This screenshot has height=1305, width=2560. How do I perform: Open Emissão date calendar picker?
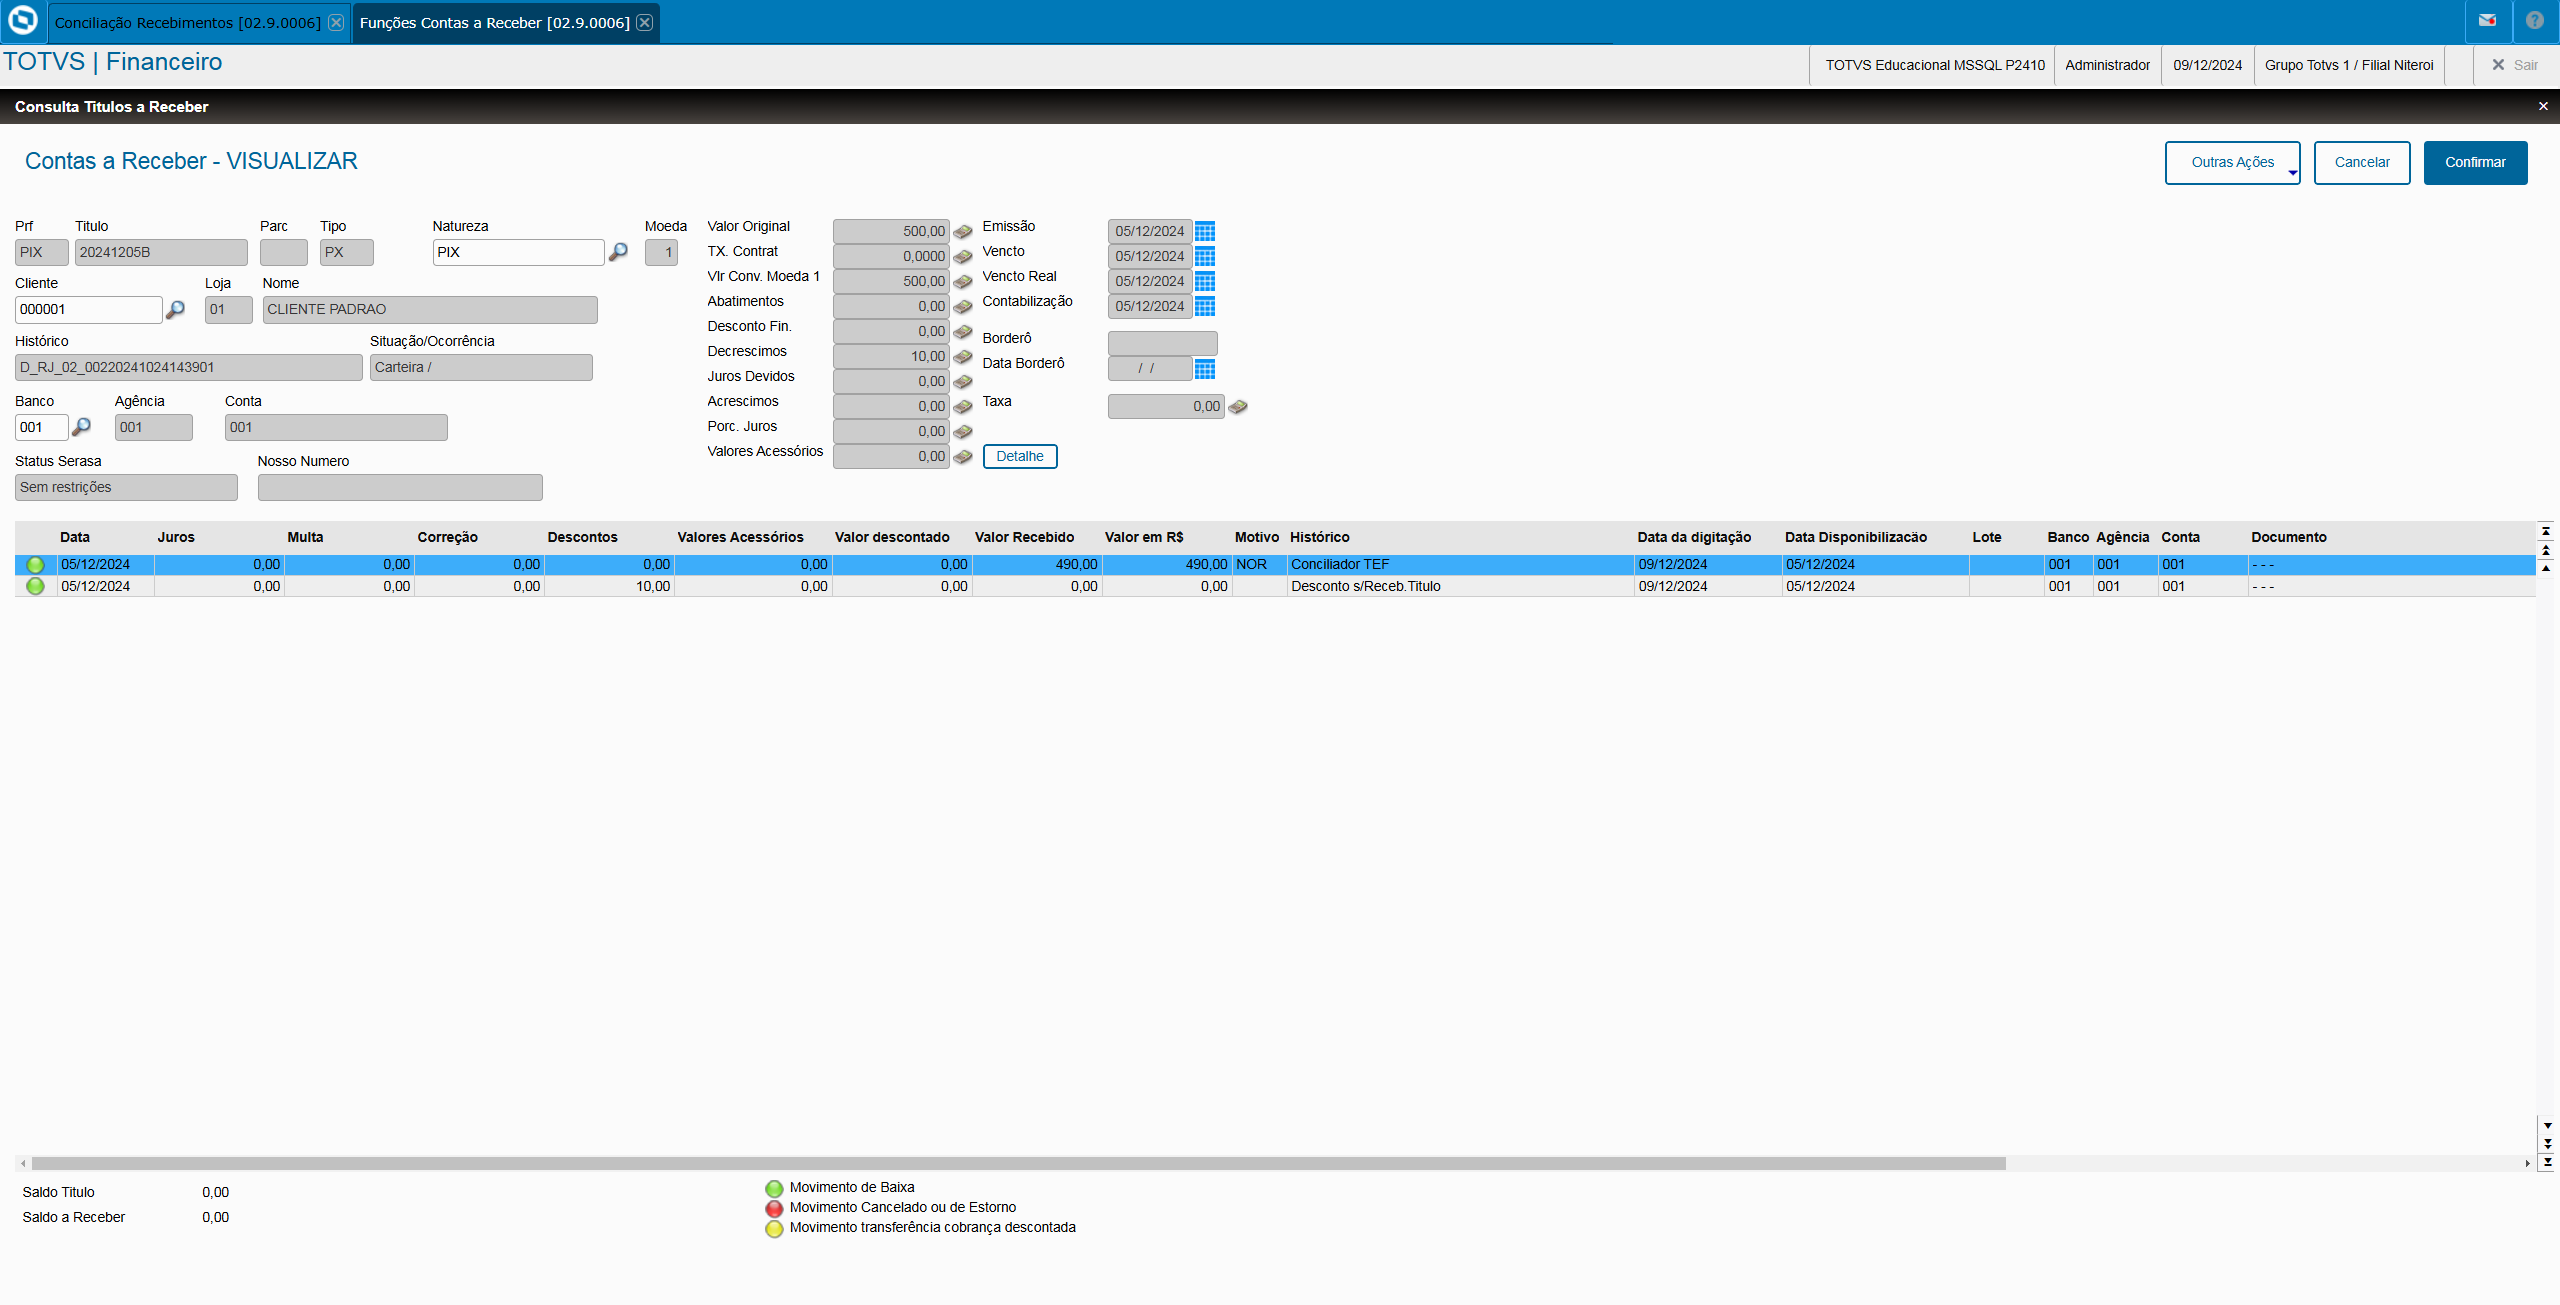[x=1205, y=231]
